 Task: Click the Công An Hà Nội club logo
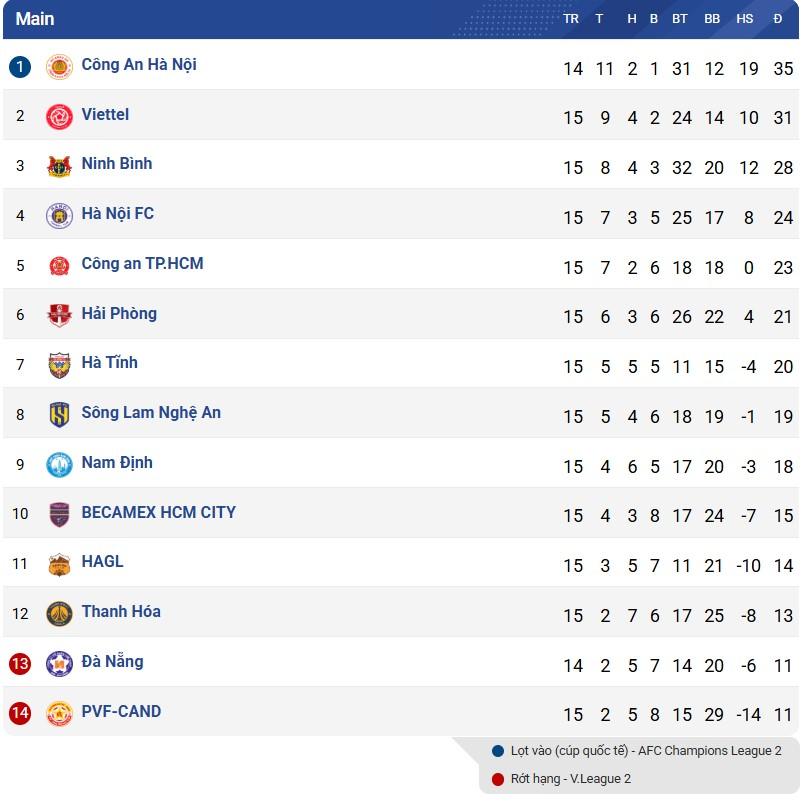tap(59, 67)
